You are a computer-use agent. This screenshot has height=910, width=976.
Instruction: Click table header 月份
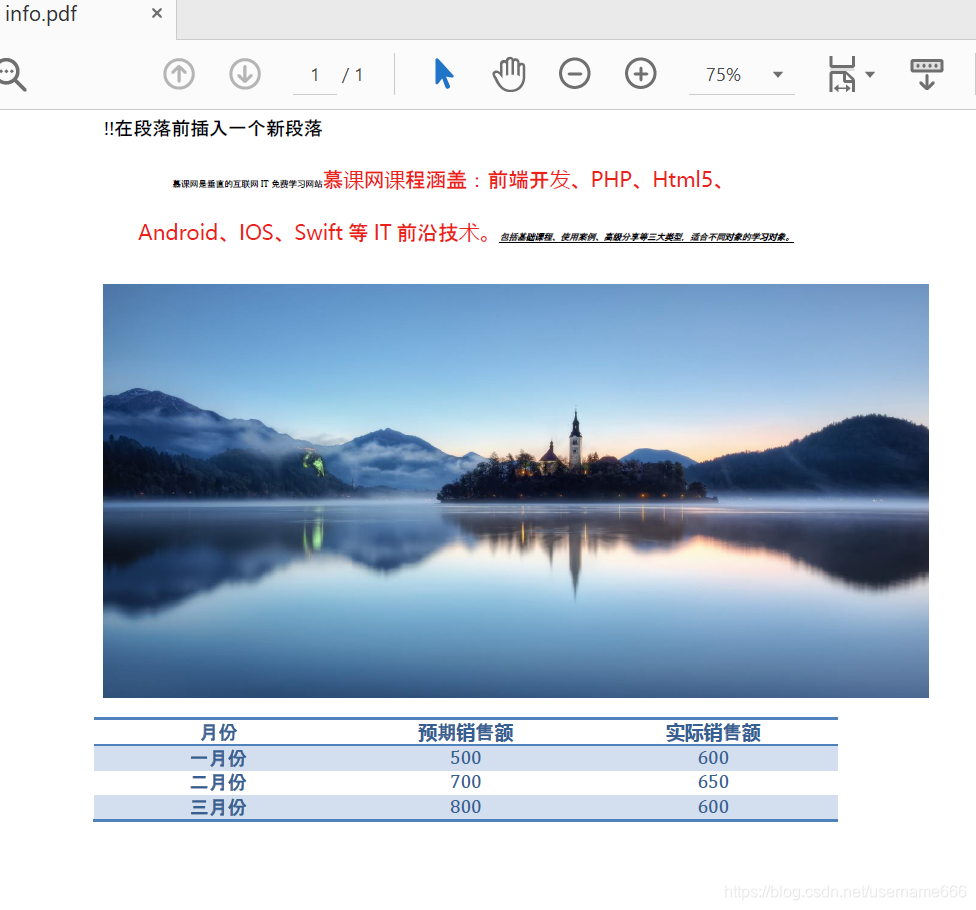[x=218, y=733]
